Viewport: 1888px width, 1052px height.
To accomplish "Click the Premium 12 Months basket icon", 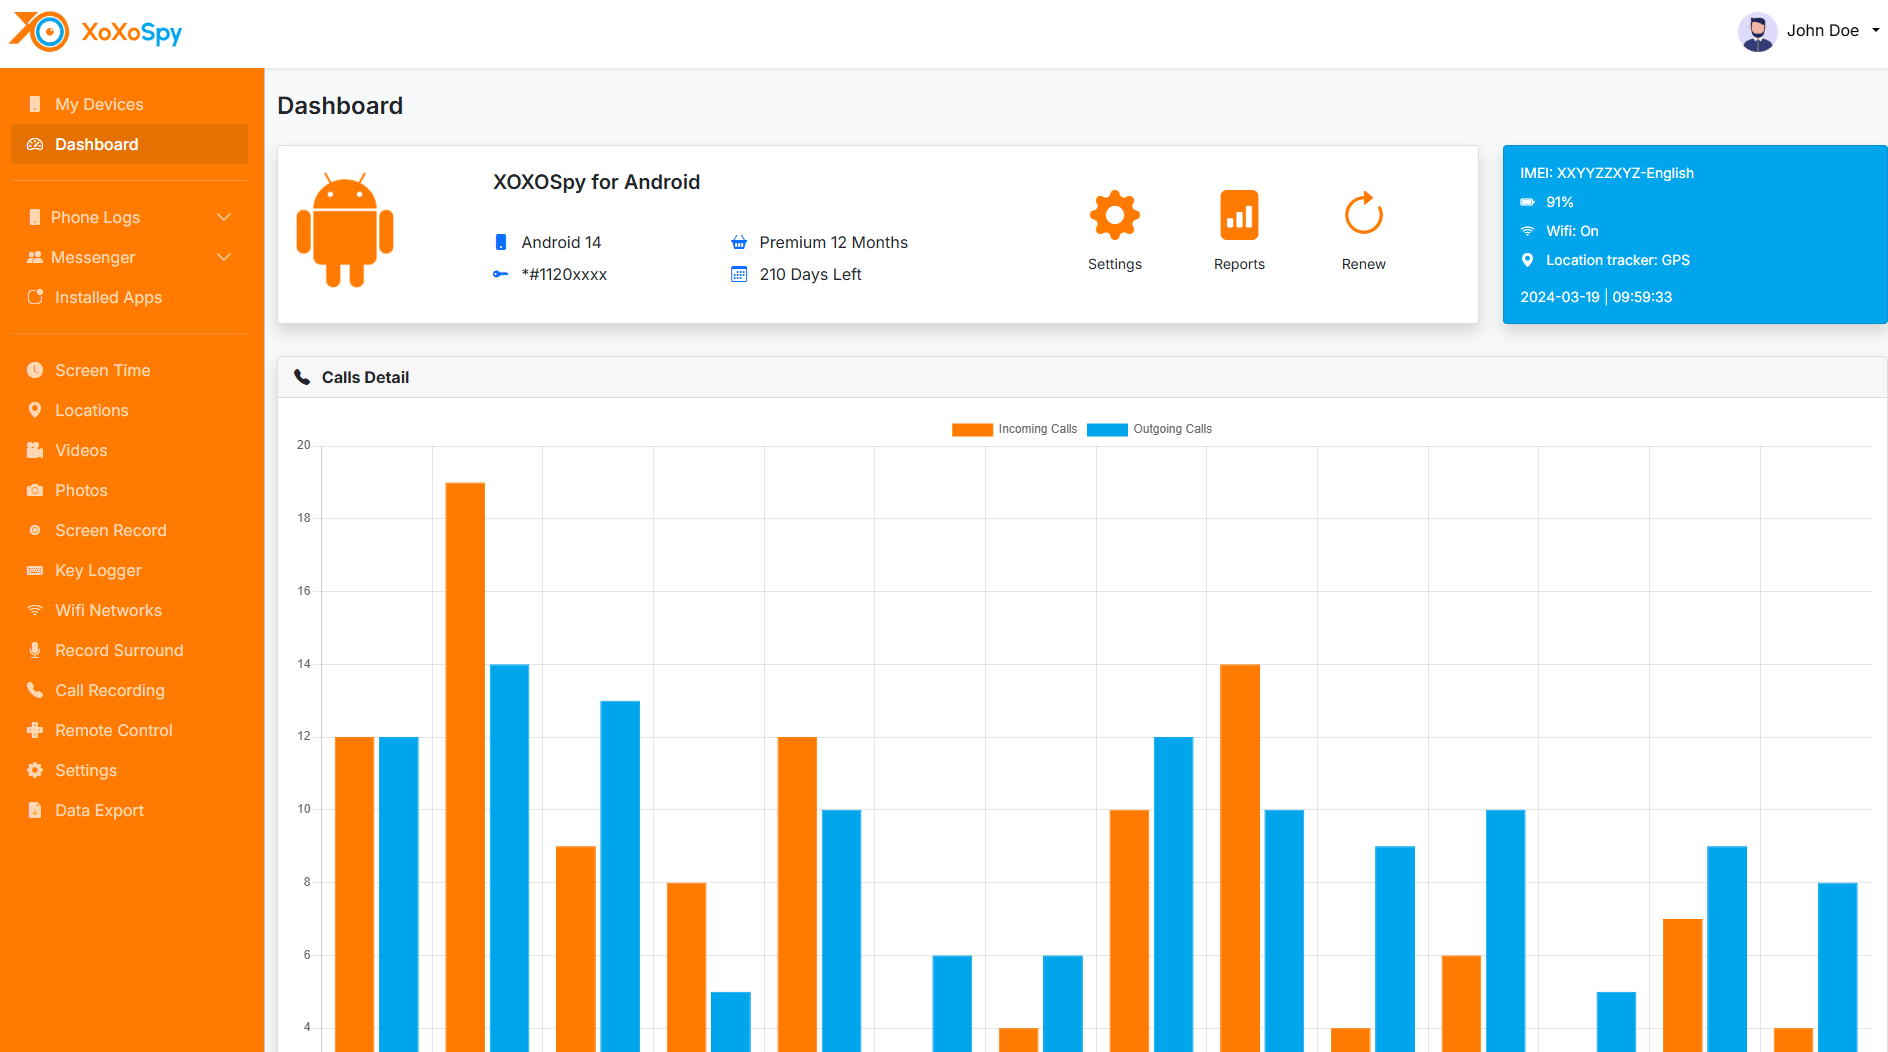I will click(x=739, y=242).
